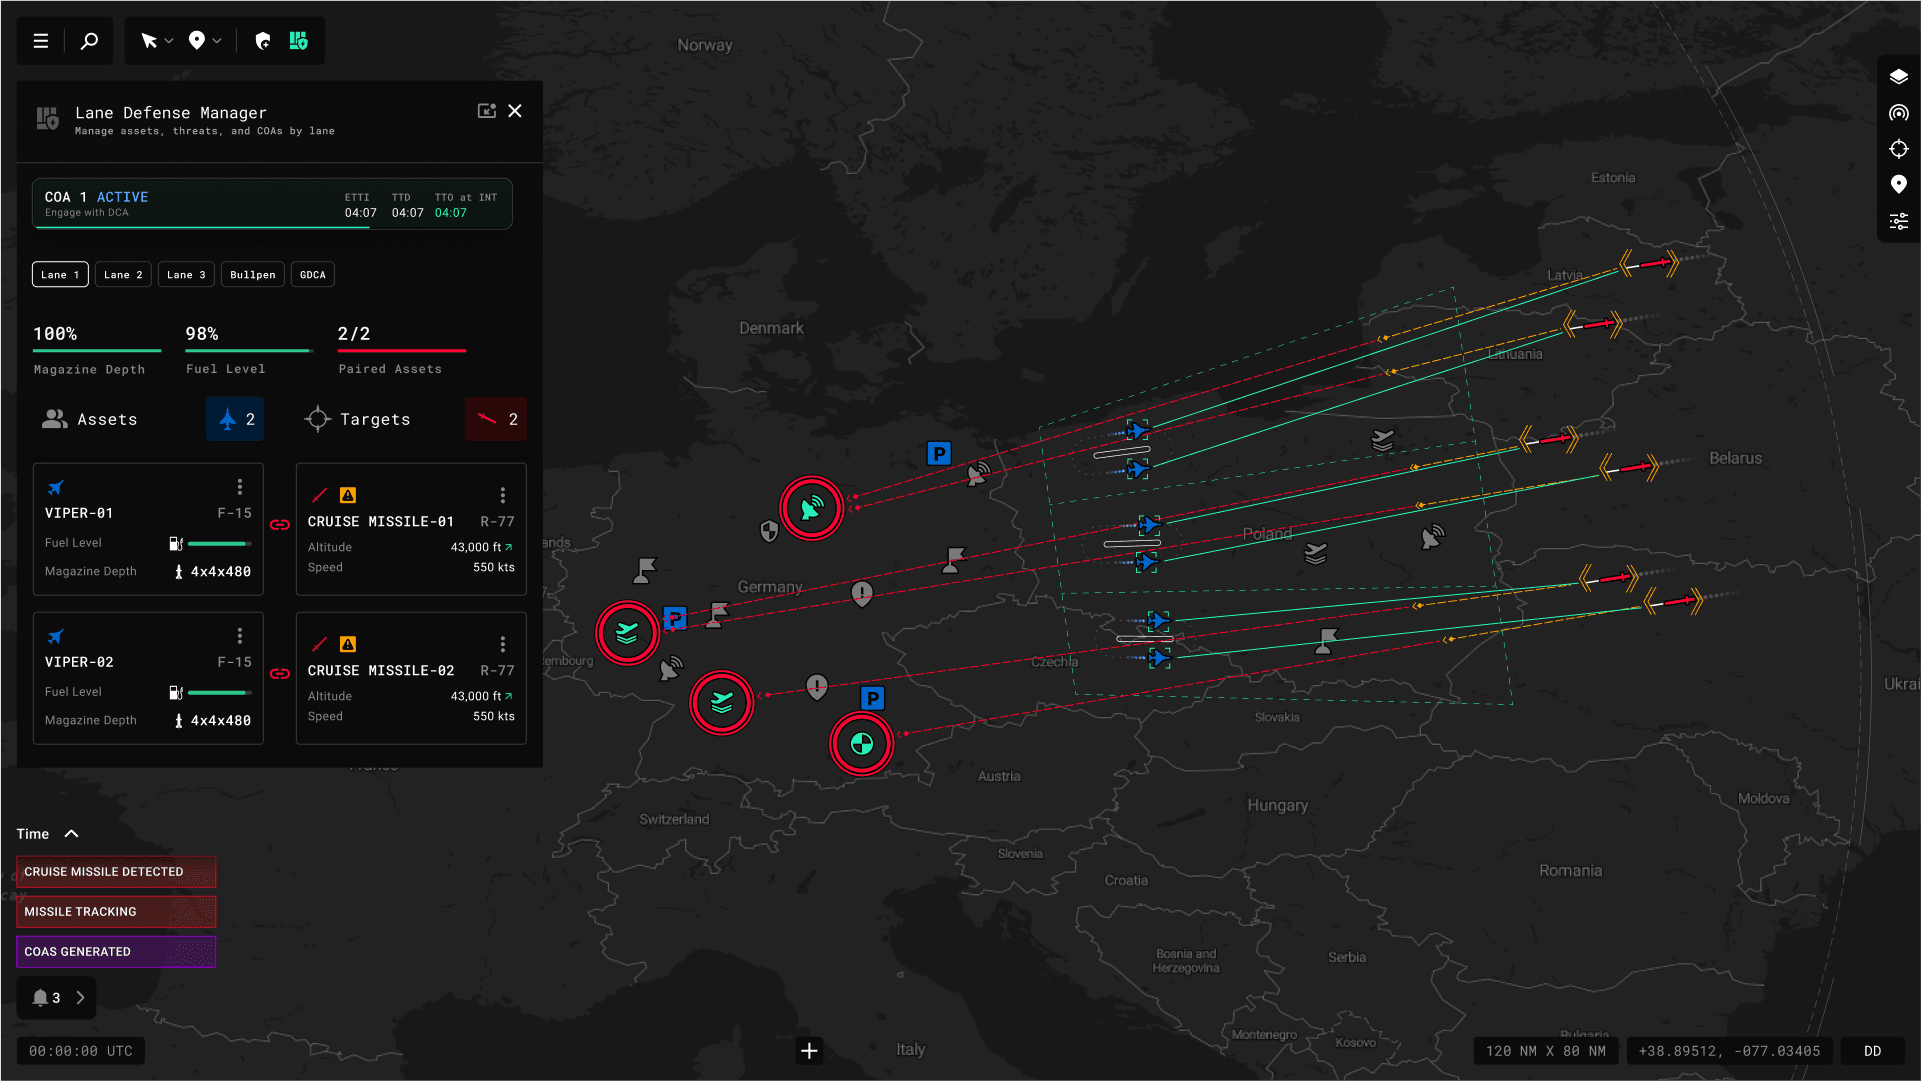Switch to the Bullpen tab
The width and height of the screenshot is (1921, 1081).
pos(252,275)
